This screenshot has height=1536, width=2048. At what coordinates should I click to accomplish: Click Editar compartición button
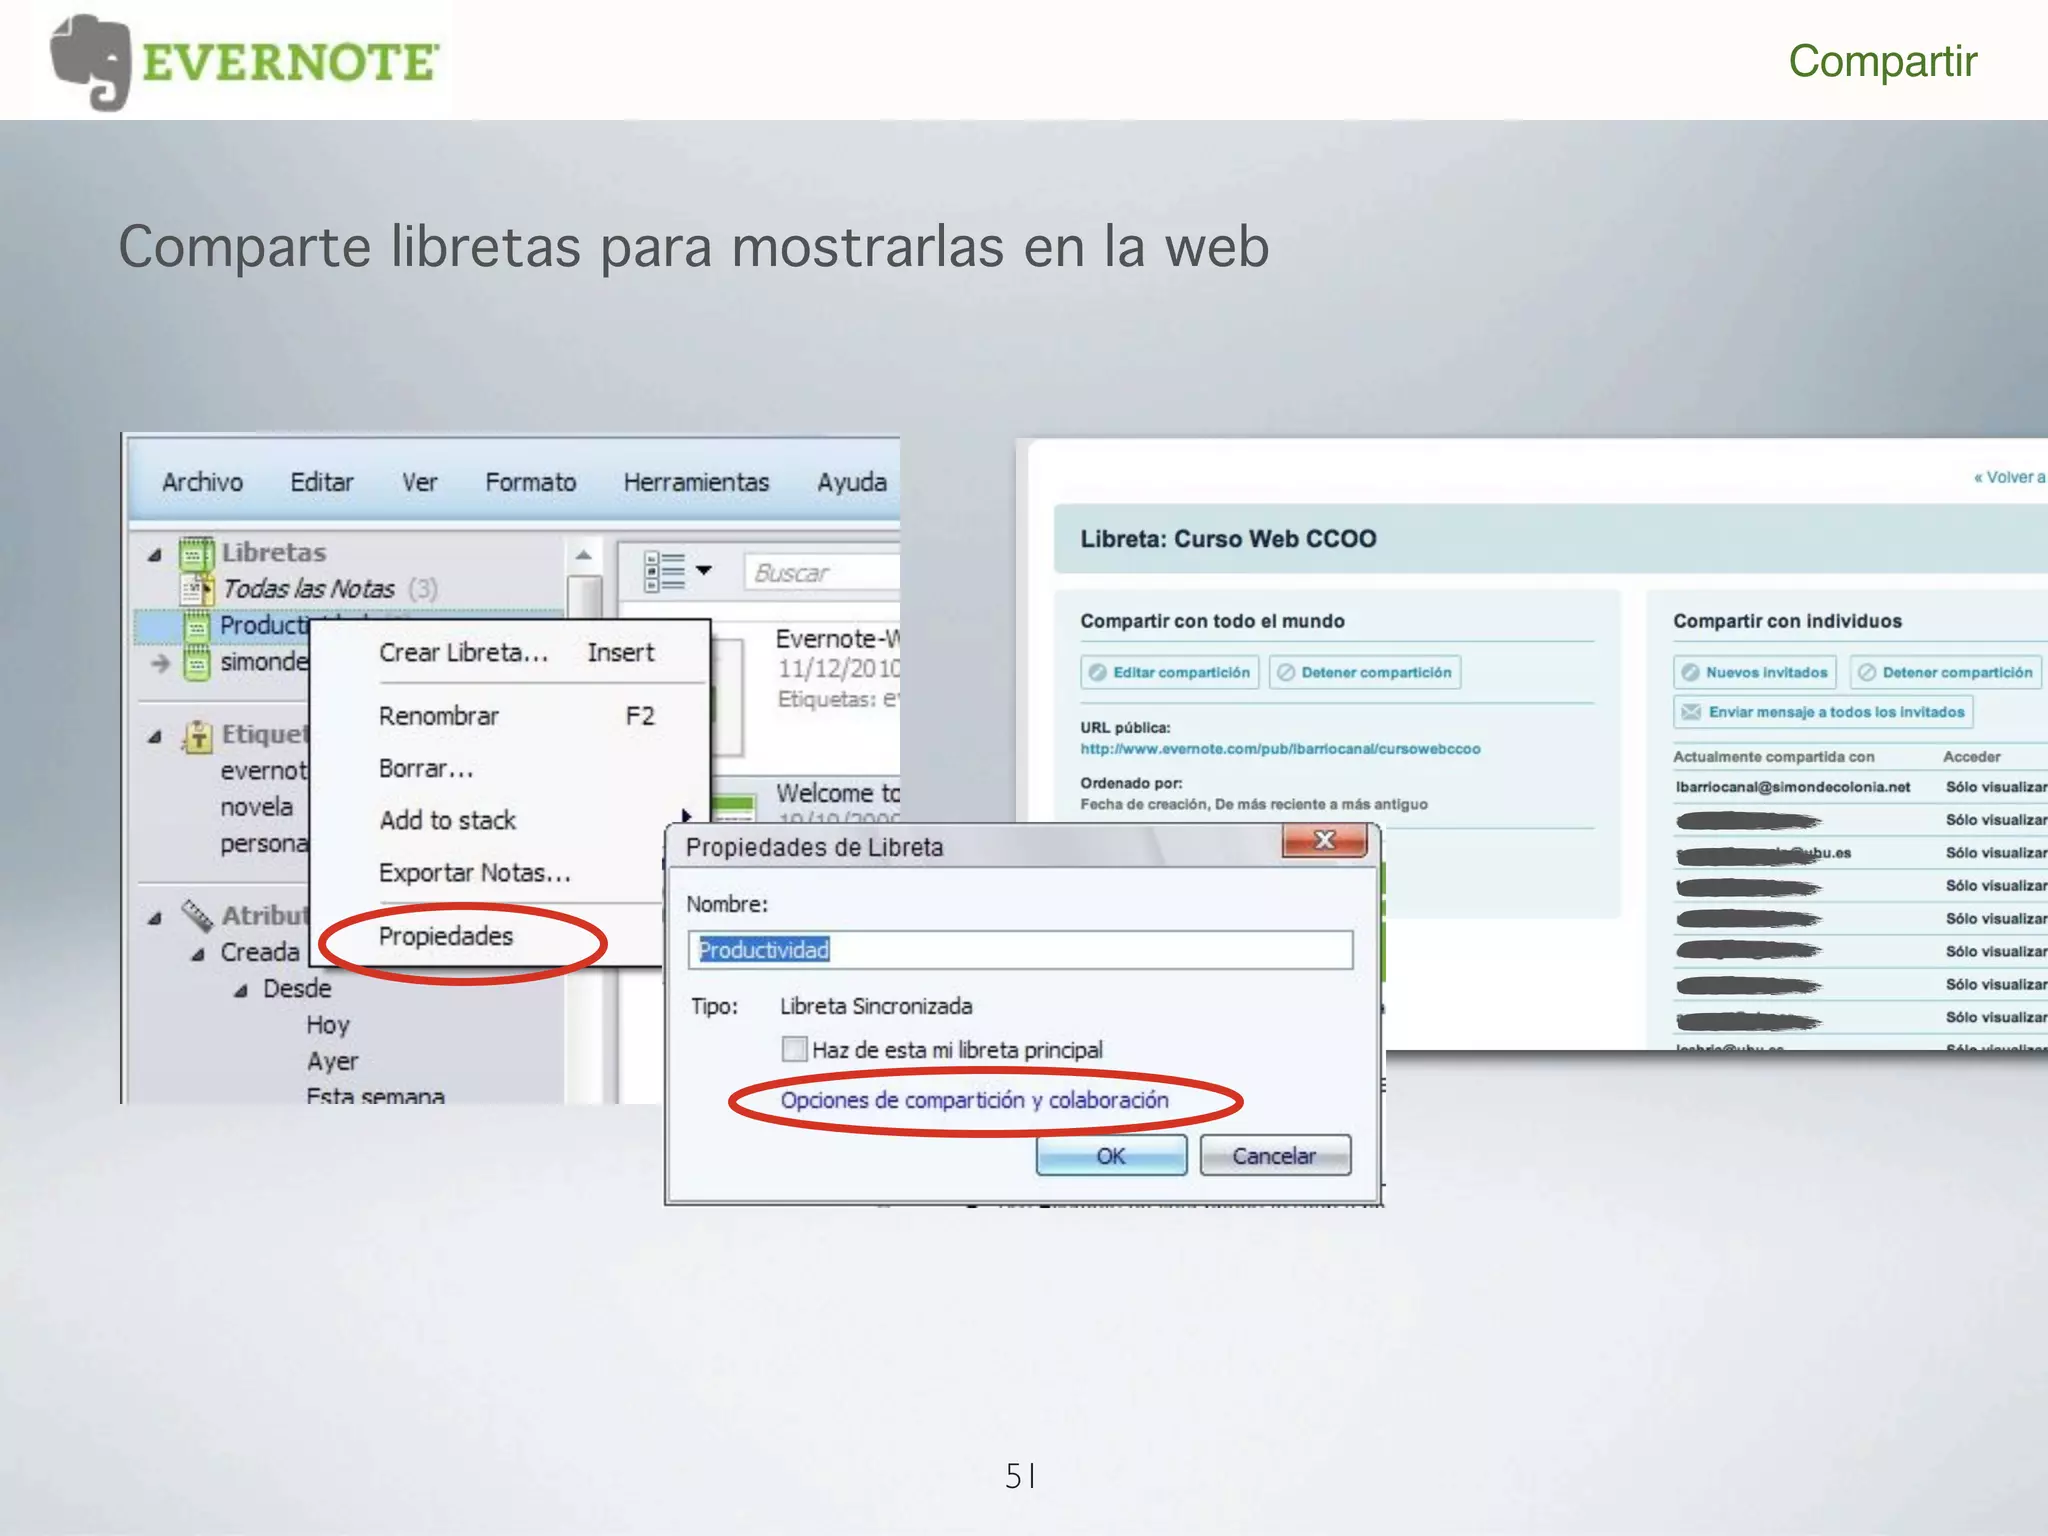1169,672
